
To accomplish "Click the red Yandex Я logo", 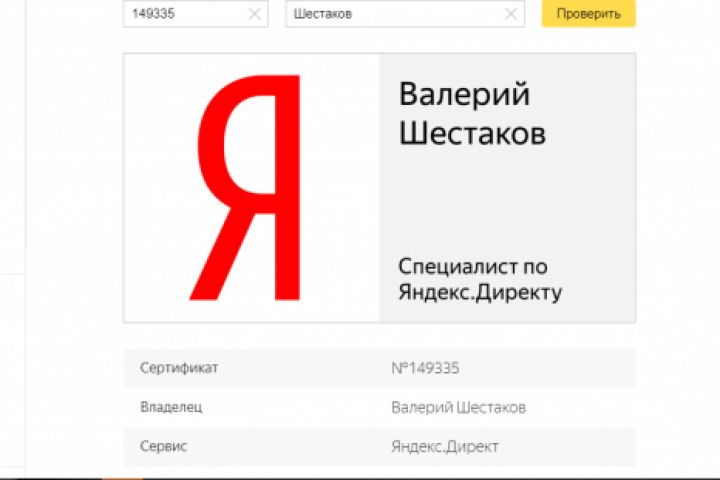I will tap(247, 187).
